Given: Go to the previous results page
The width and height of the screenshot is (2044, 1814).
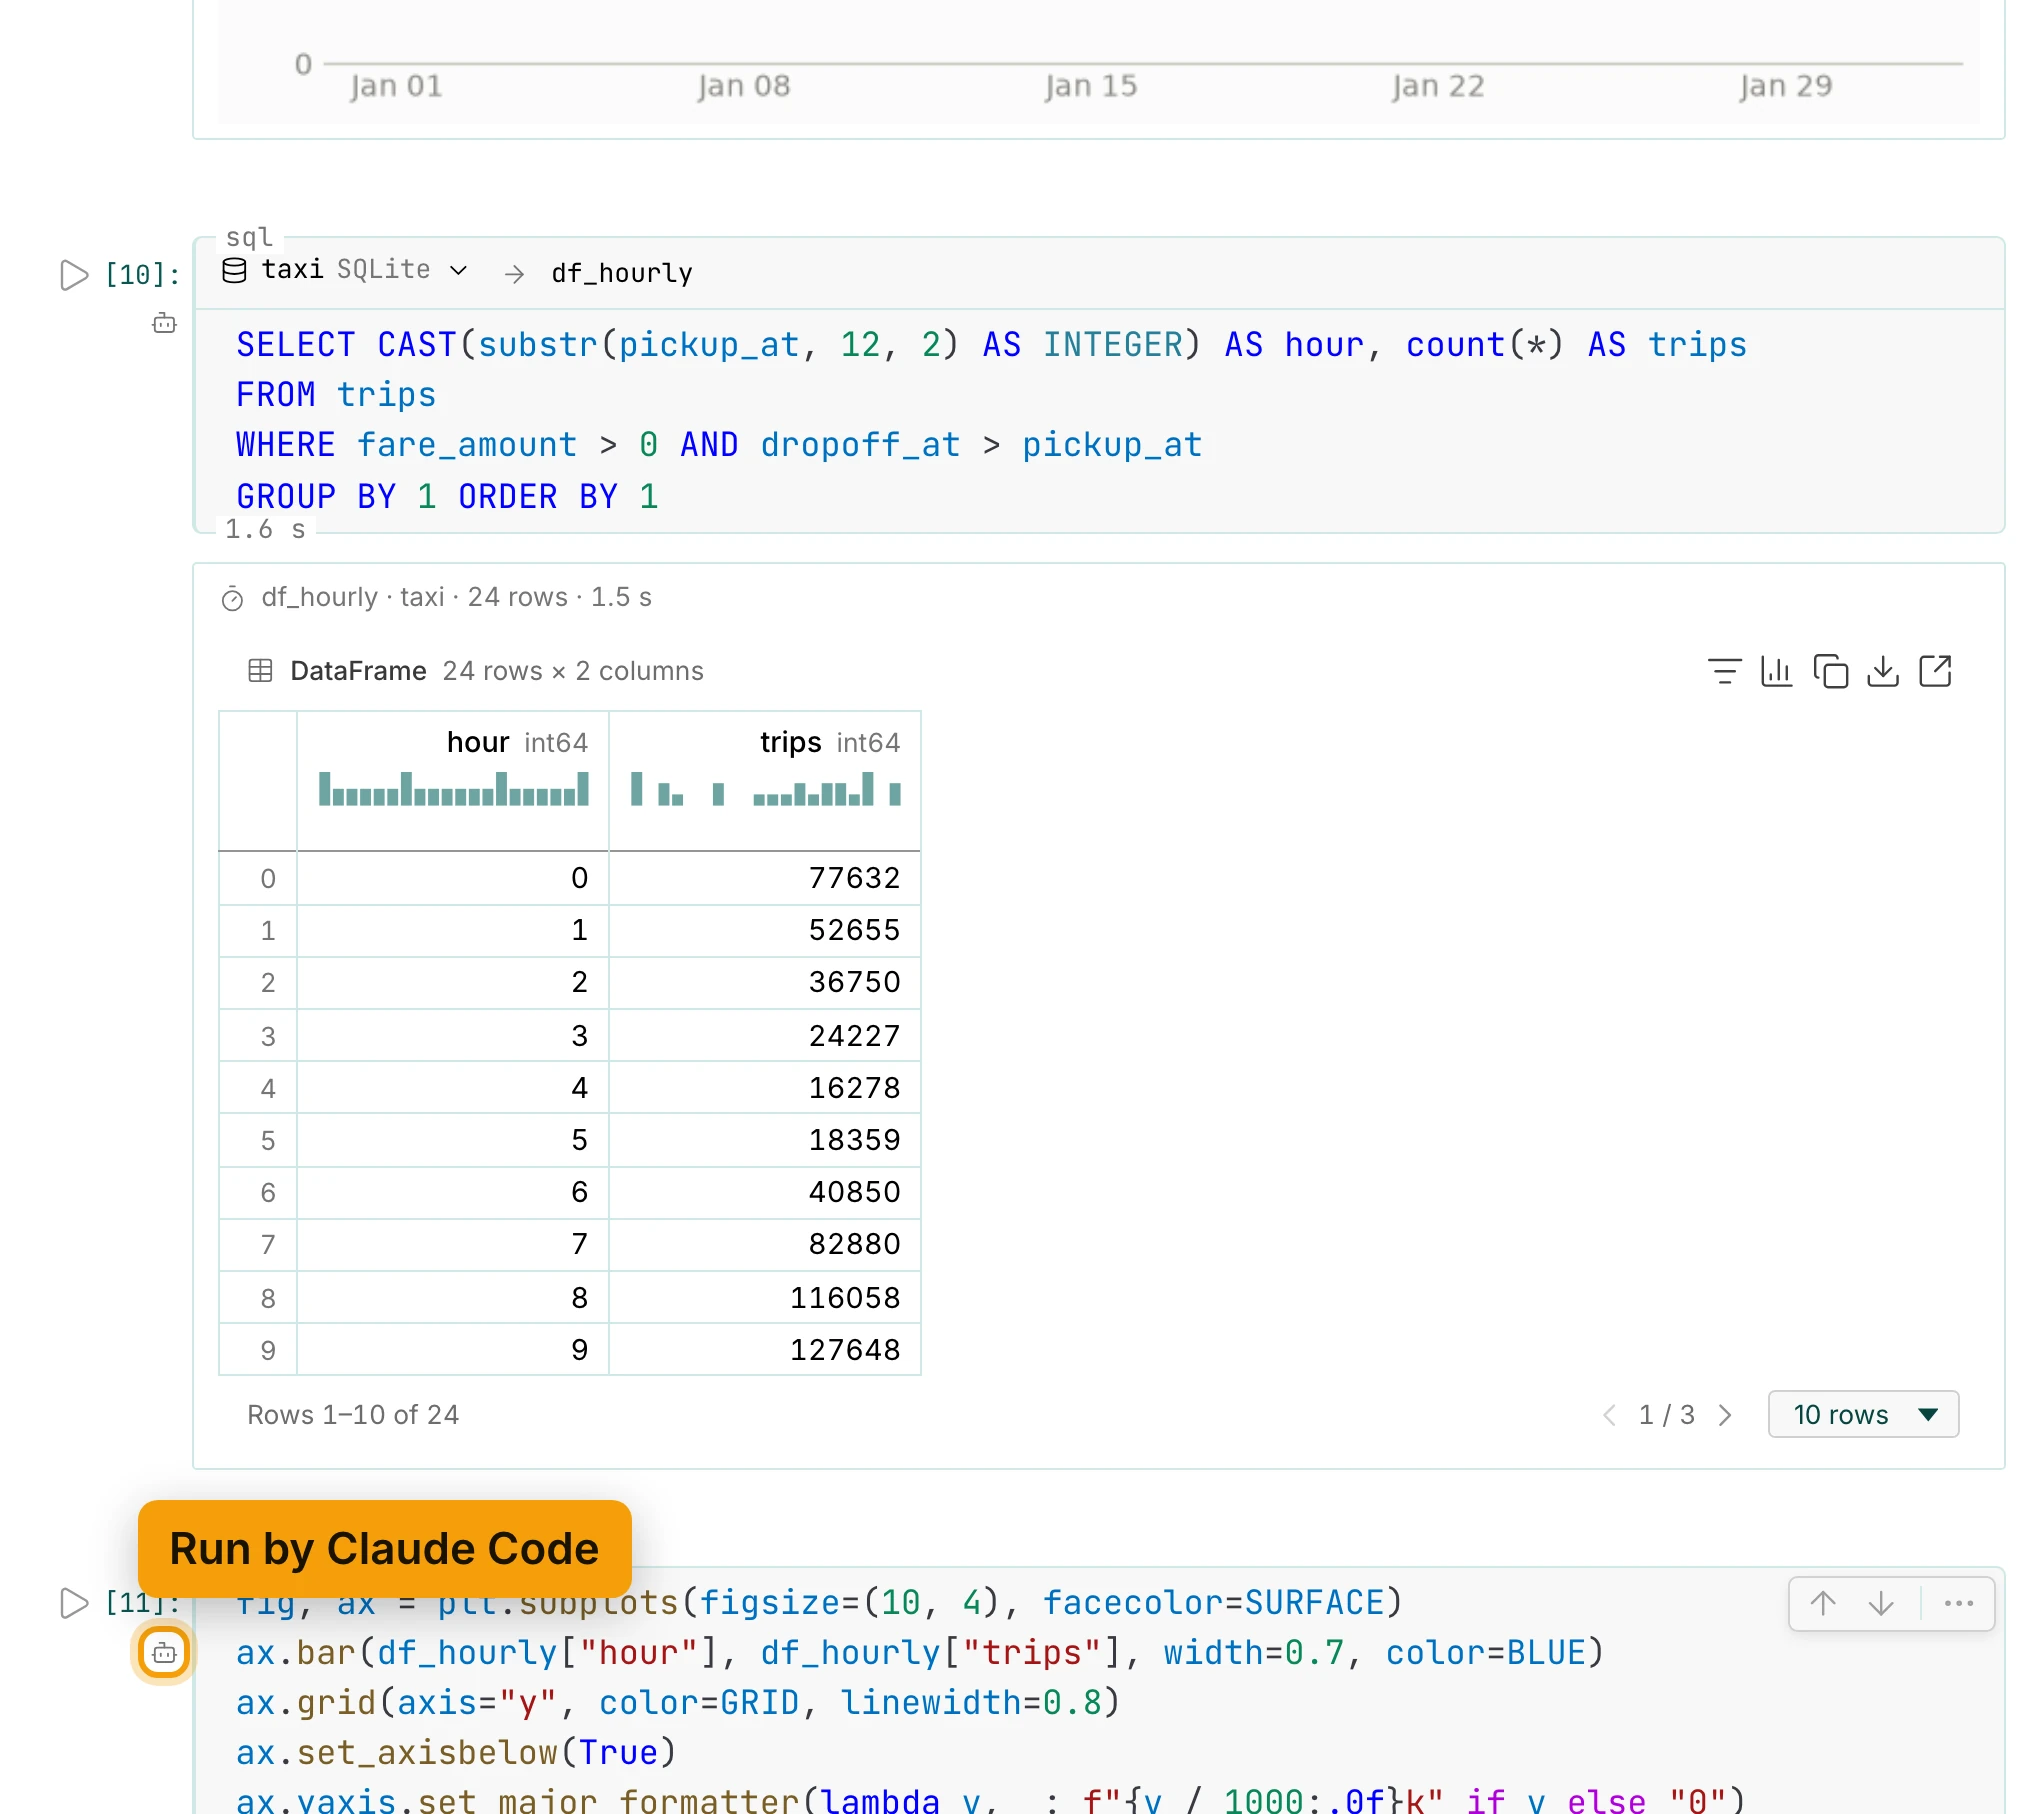Looking at the screenshot, I should pos(1609,1415).
